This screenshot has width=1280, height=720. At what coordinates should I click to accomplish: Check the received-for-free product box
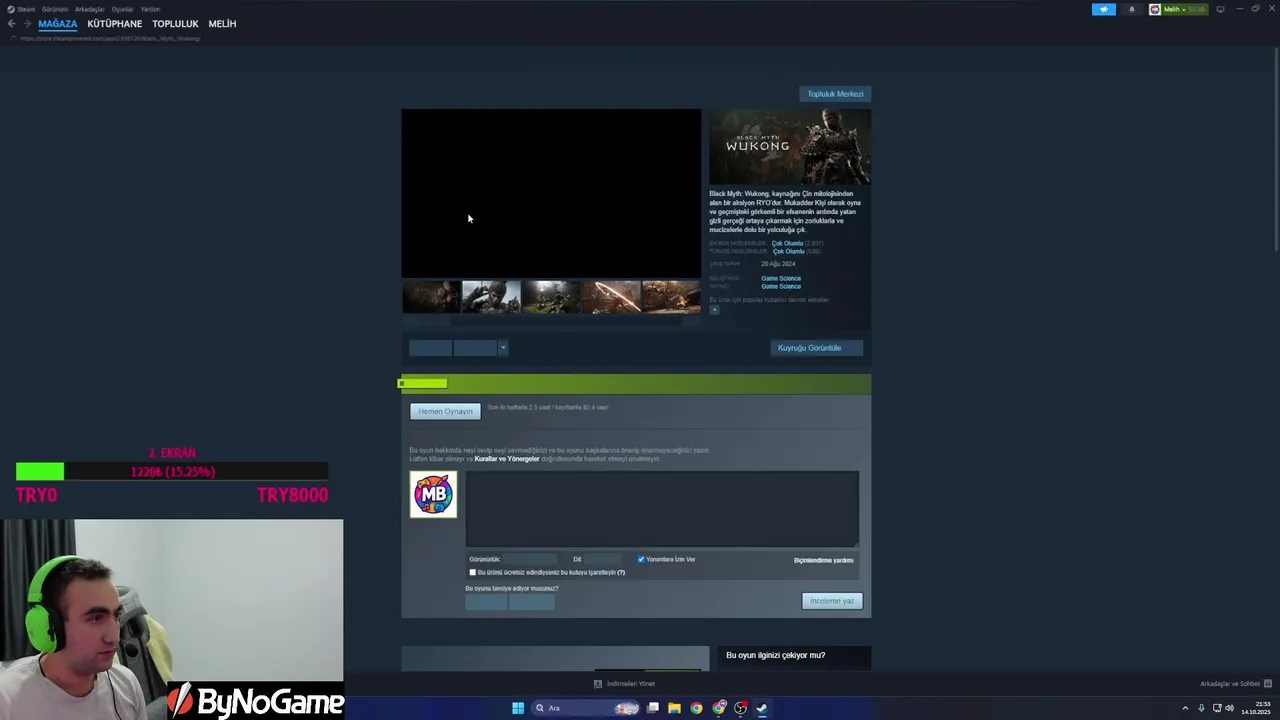tap(473, 572)
